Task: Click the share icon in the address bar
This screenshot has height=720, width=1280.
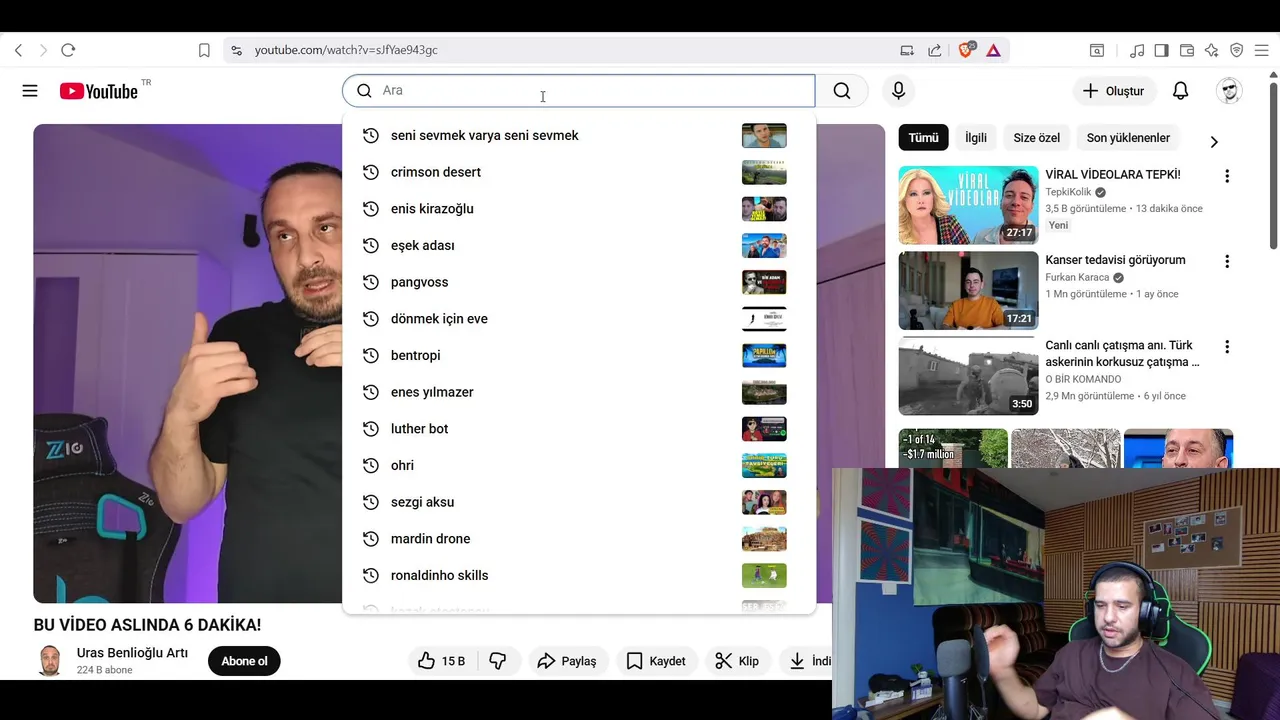Action: [934, 50]
